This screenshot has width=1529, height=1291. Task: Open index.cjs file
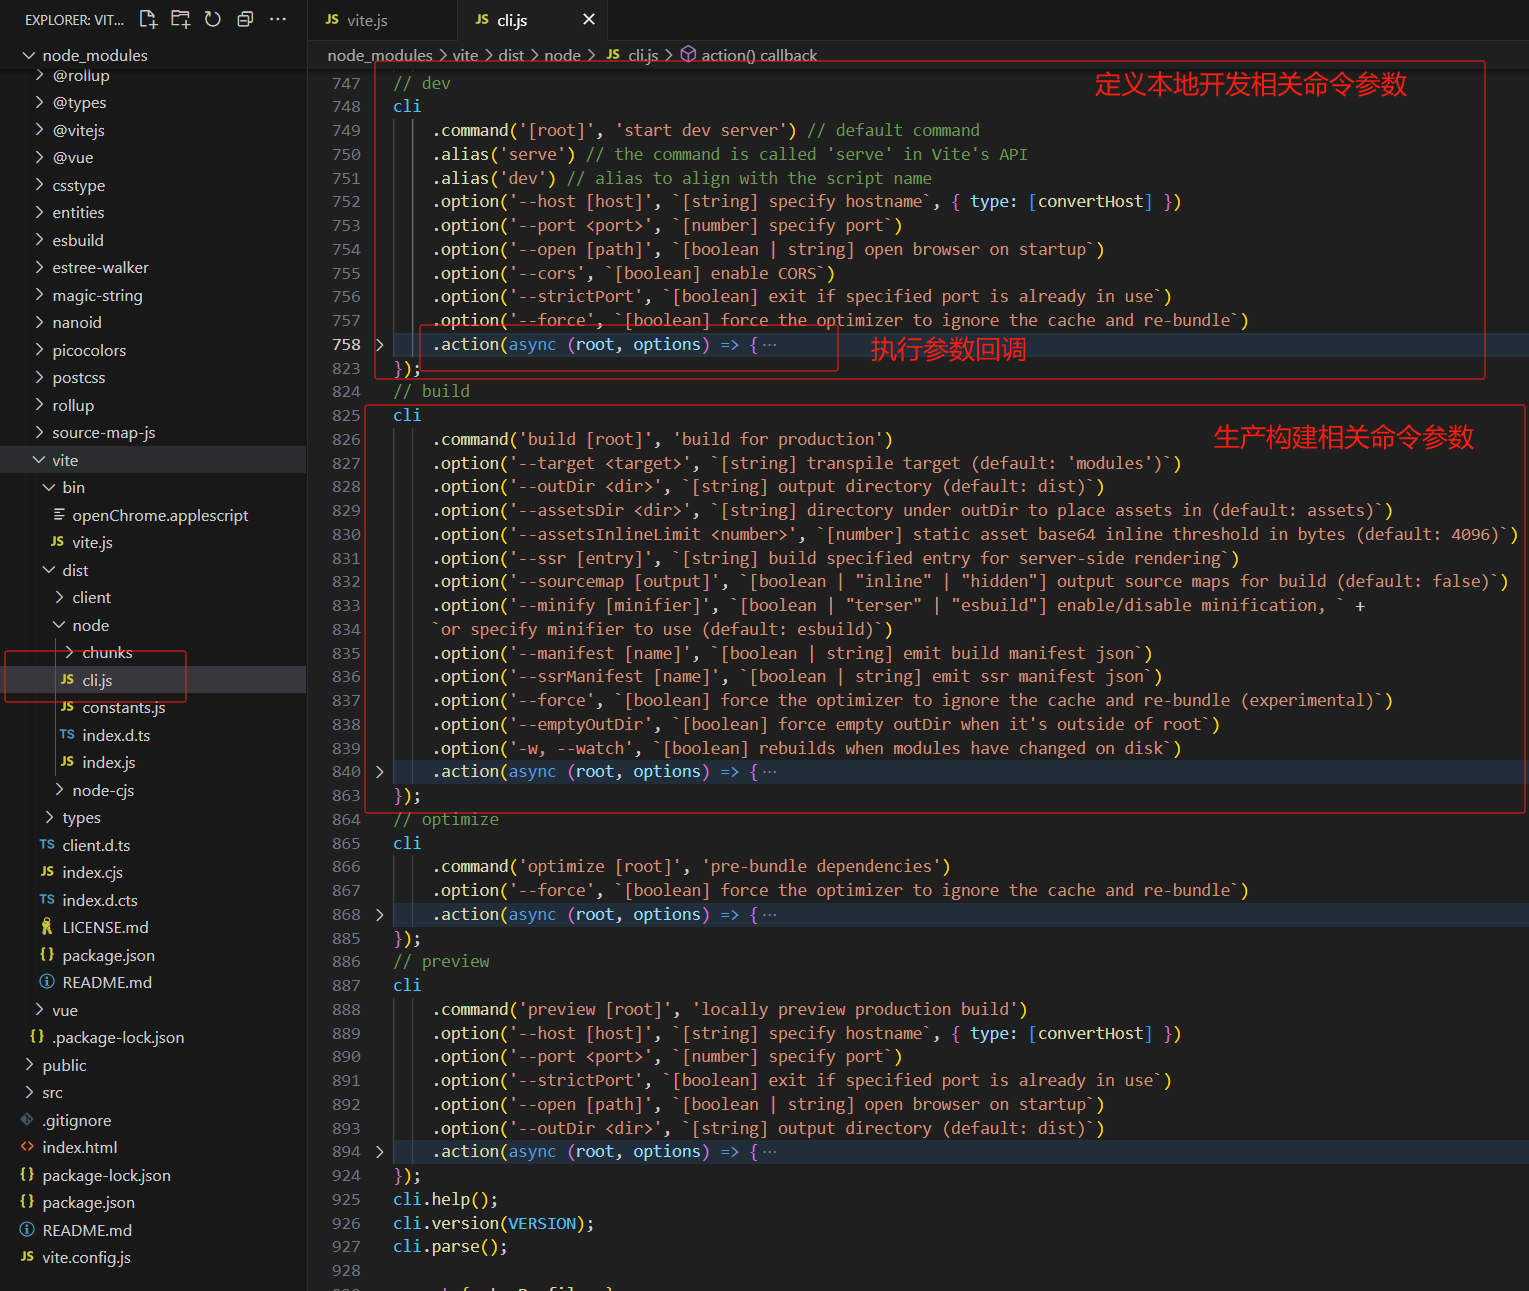coord(153,872)
